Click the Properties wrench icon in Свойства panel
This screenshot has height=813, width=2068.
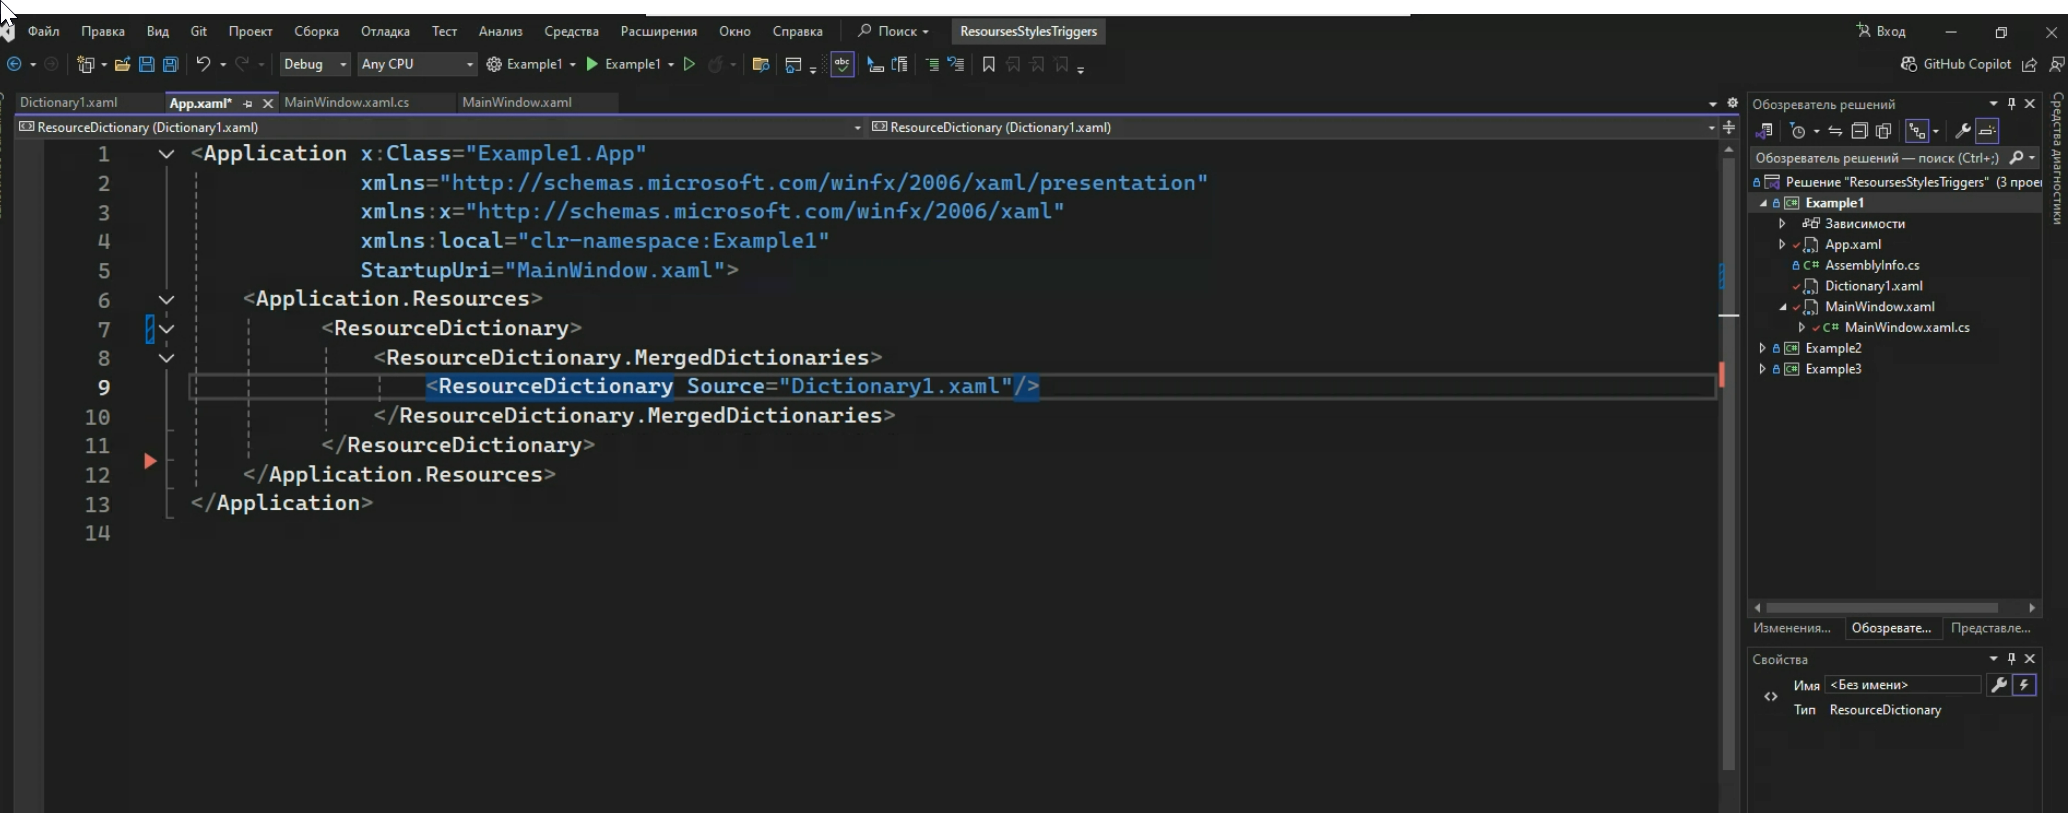pyautogui.click(x=1998, y=685)
